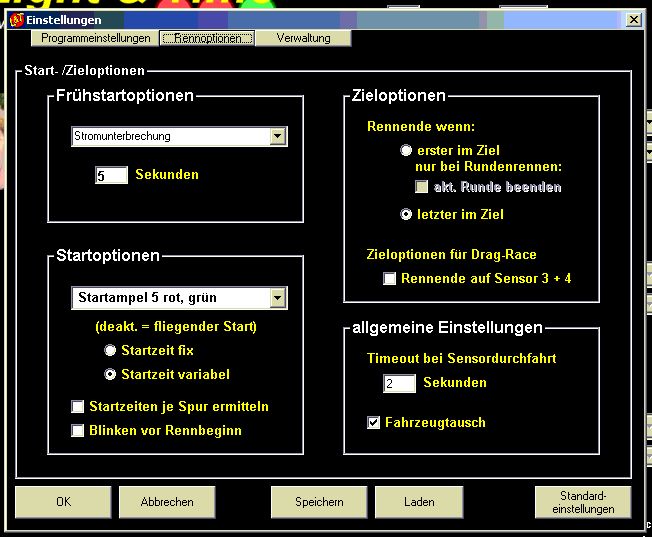Open the Verwaltung tab
652x537 pixels.
coord(305,38)
